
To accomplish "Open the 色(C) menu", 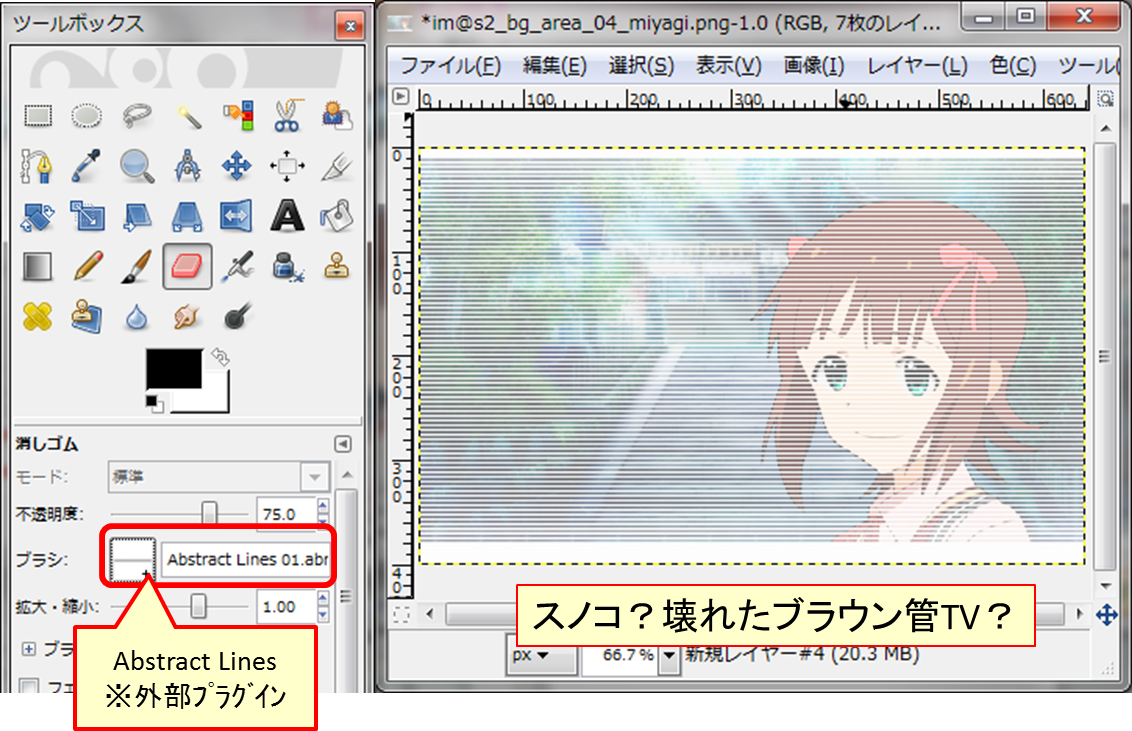I will [1013, 66].
